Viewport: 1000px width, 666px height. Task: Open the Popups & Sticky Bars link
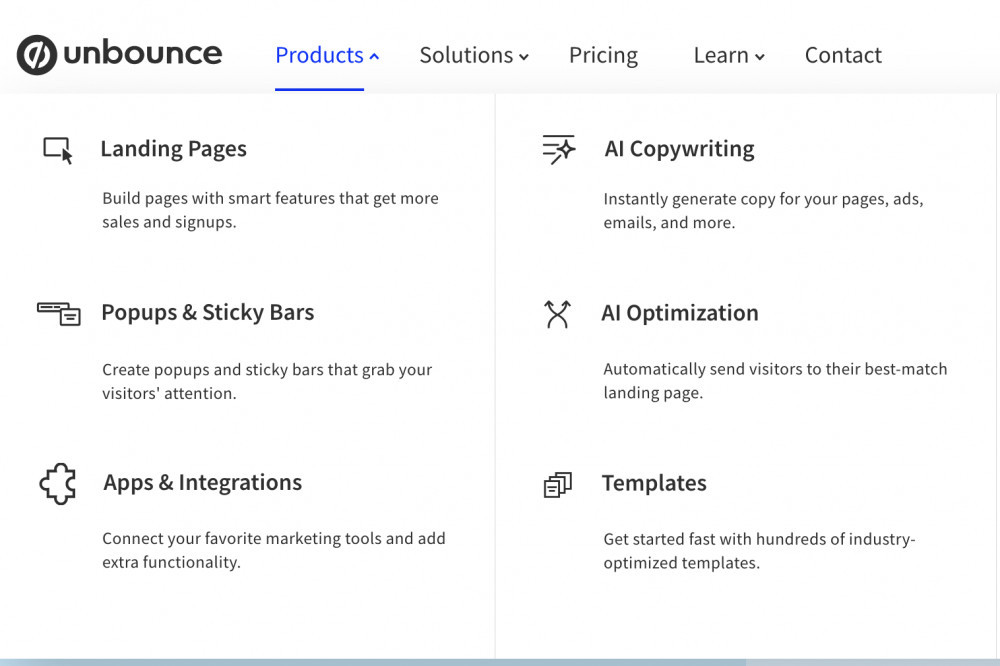click(208, 313)
